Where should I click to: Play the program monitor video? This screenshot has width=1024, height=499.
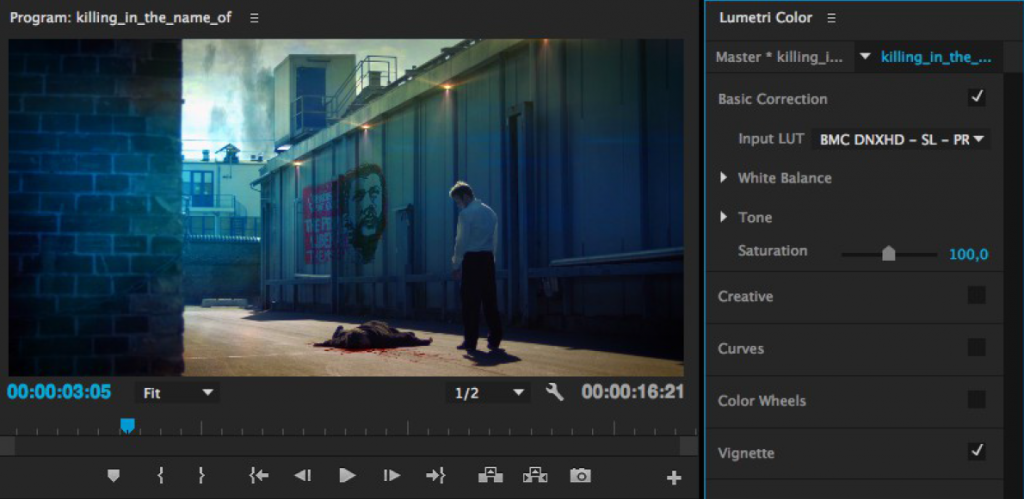click(x=347, y=475)
